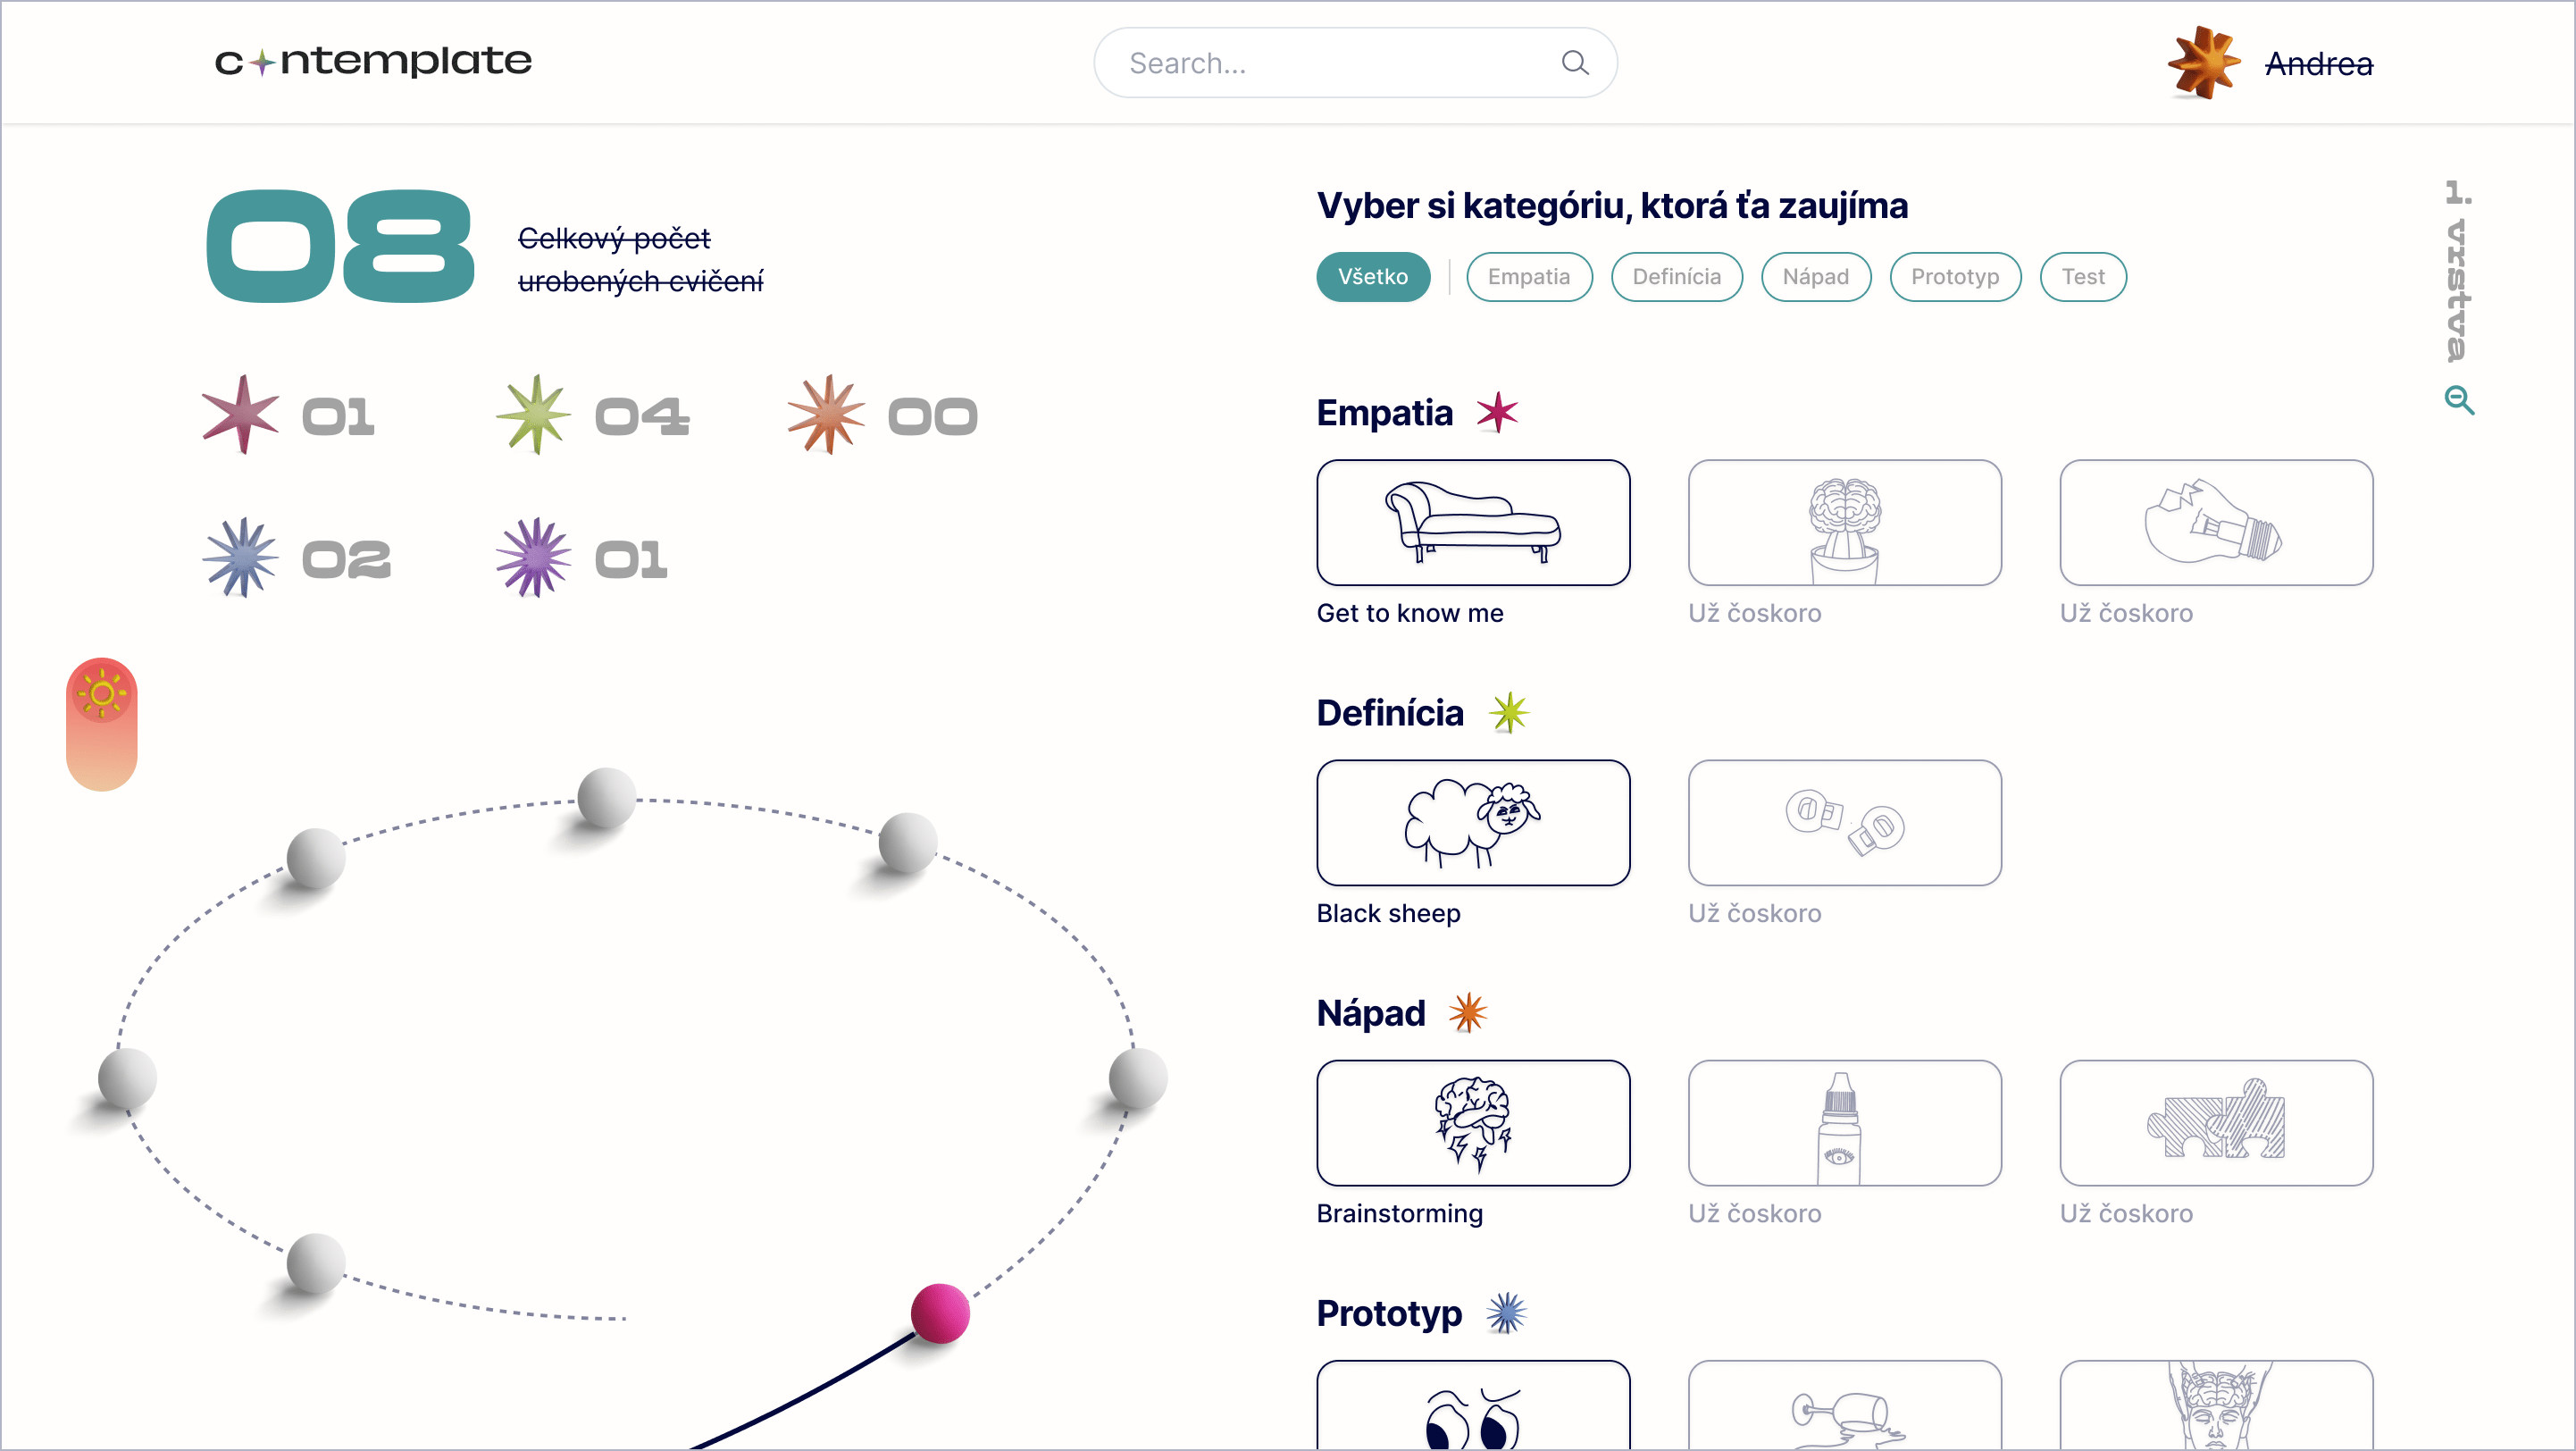The width and height of the screenshot is (2576, 1451).
Task: Choose the Prototyp filter chip
Action: click(x=1954, y=277)
